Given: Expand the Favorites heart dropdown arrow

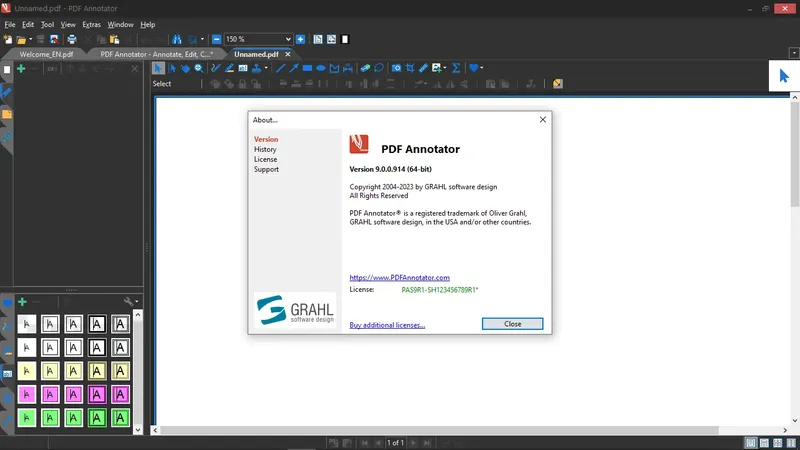Looking at the screenshot, I should click(x=482, y=68).
